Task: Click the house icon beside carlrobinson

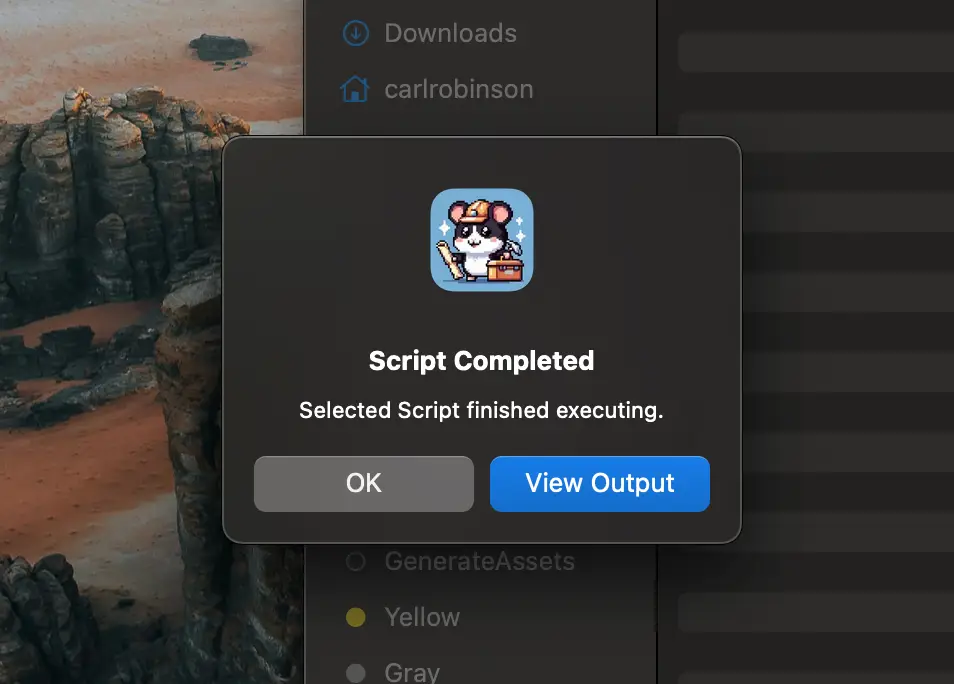Action: tap(355, 89)
